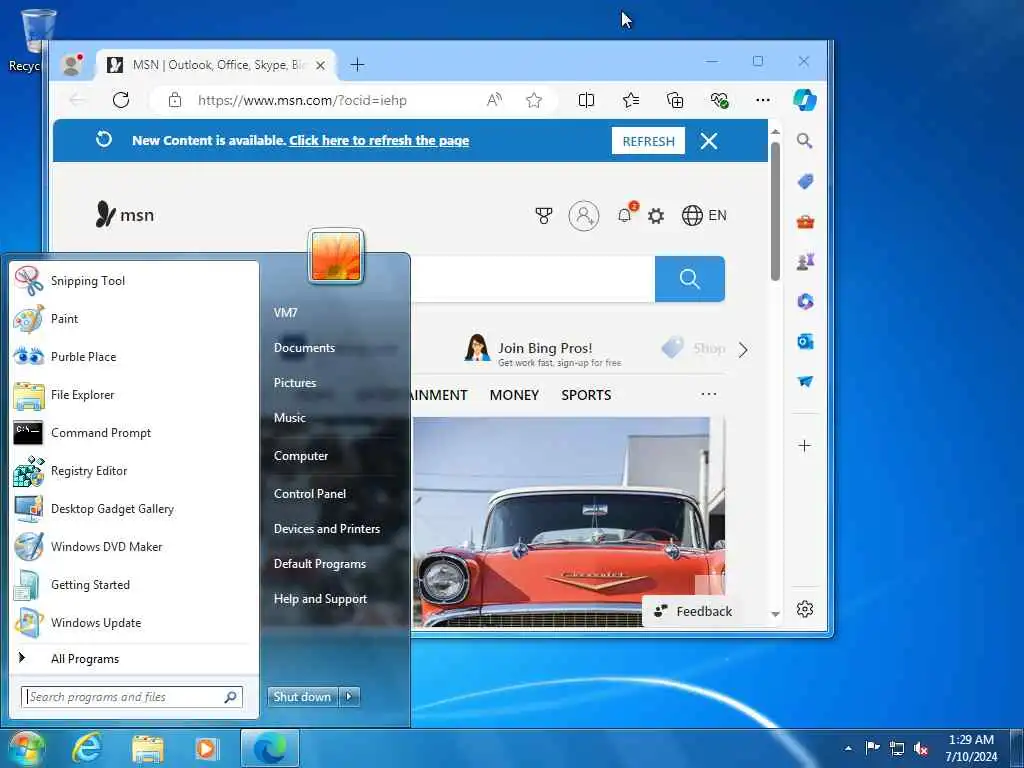Open Edge sidebar Shopping tag icon

click(805, 181)
